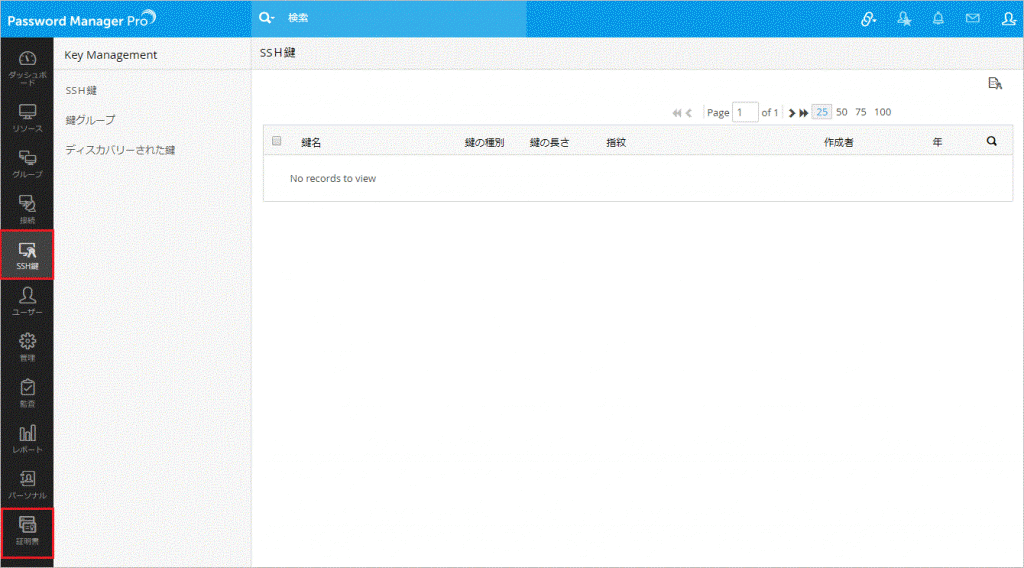Sort by 指紋 column header
The width and height of the screenshot is (1024, 568).
coord(616,142)
